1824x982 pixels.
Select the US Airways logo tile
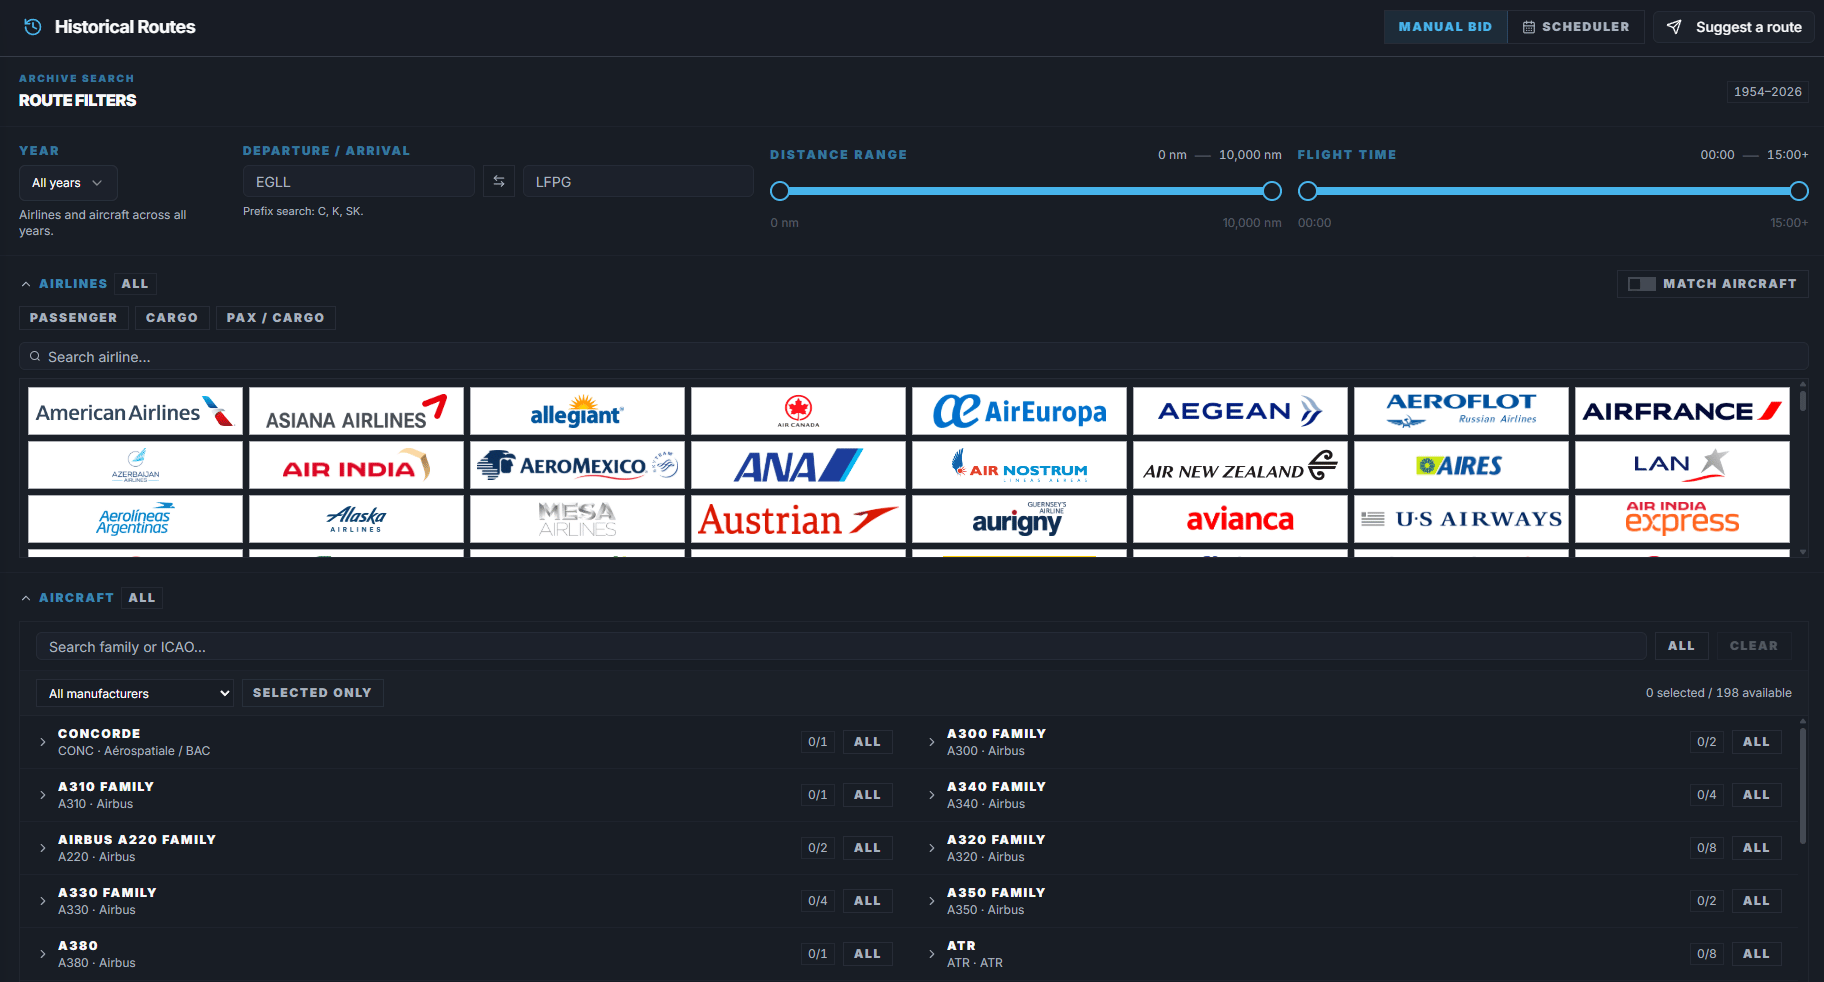click(1462, 519)
